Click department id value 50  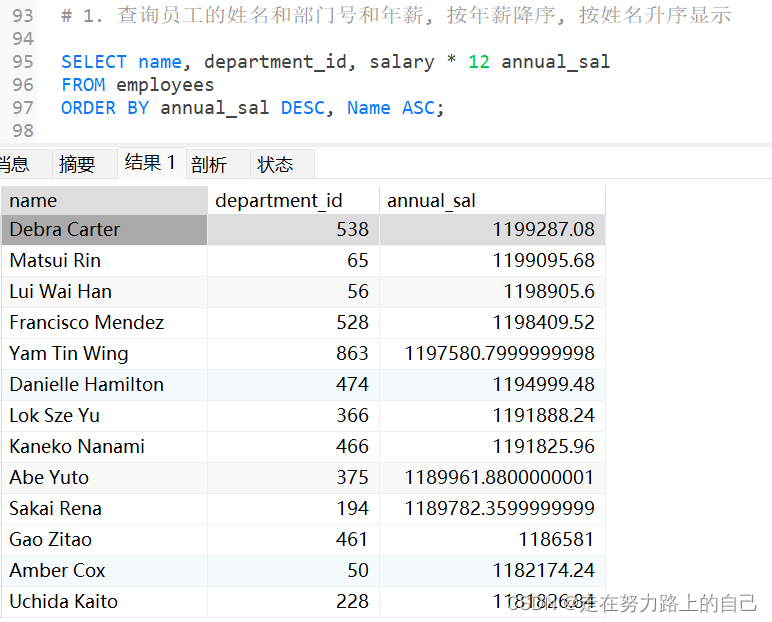tap(293, 571)
